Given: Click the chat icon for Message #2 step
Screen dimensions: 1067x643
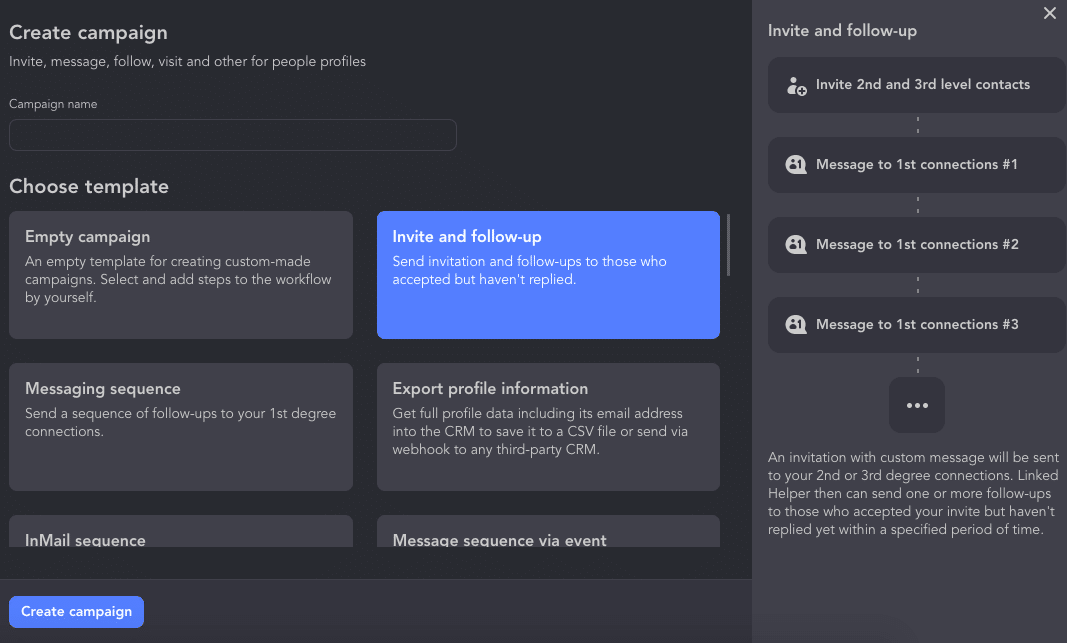Looking at the screenshot, I should click(796, 245).
